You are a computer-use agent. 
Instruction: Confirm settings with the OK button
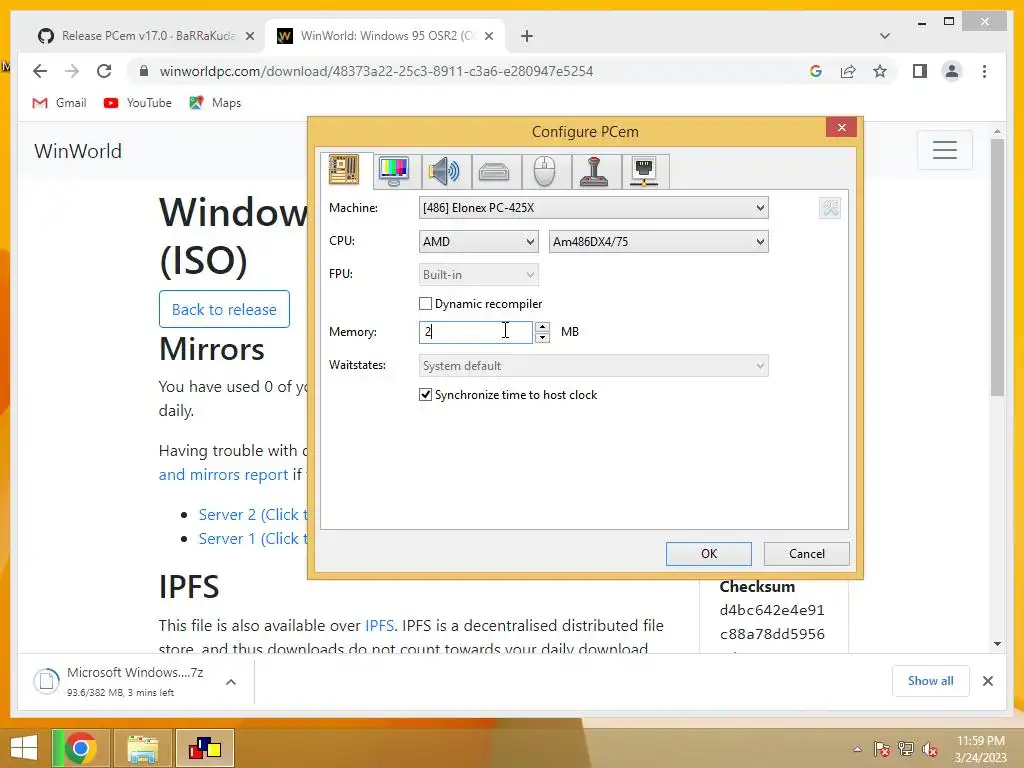[x=709, y=554]
